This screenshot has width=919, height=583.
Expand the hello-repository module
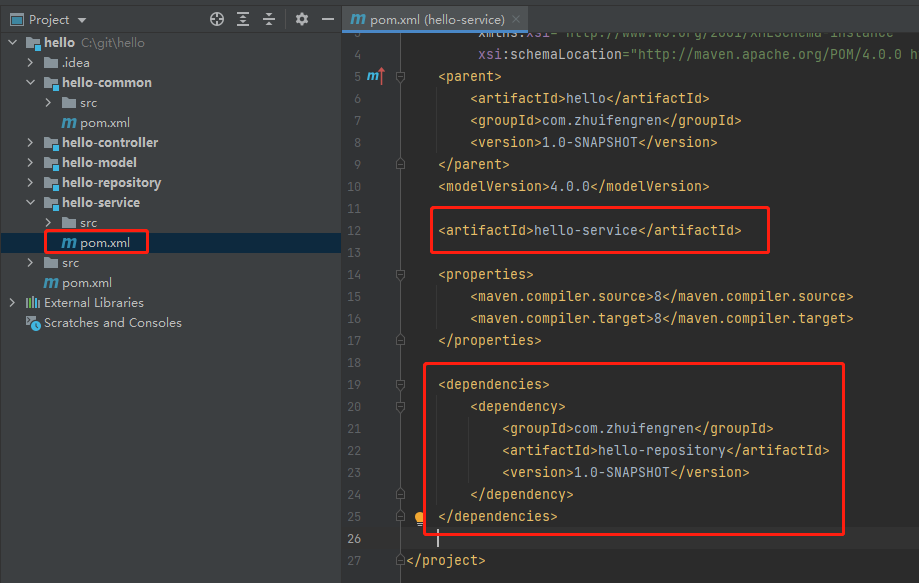click(30, 182)
